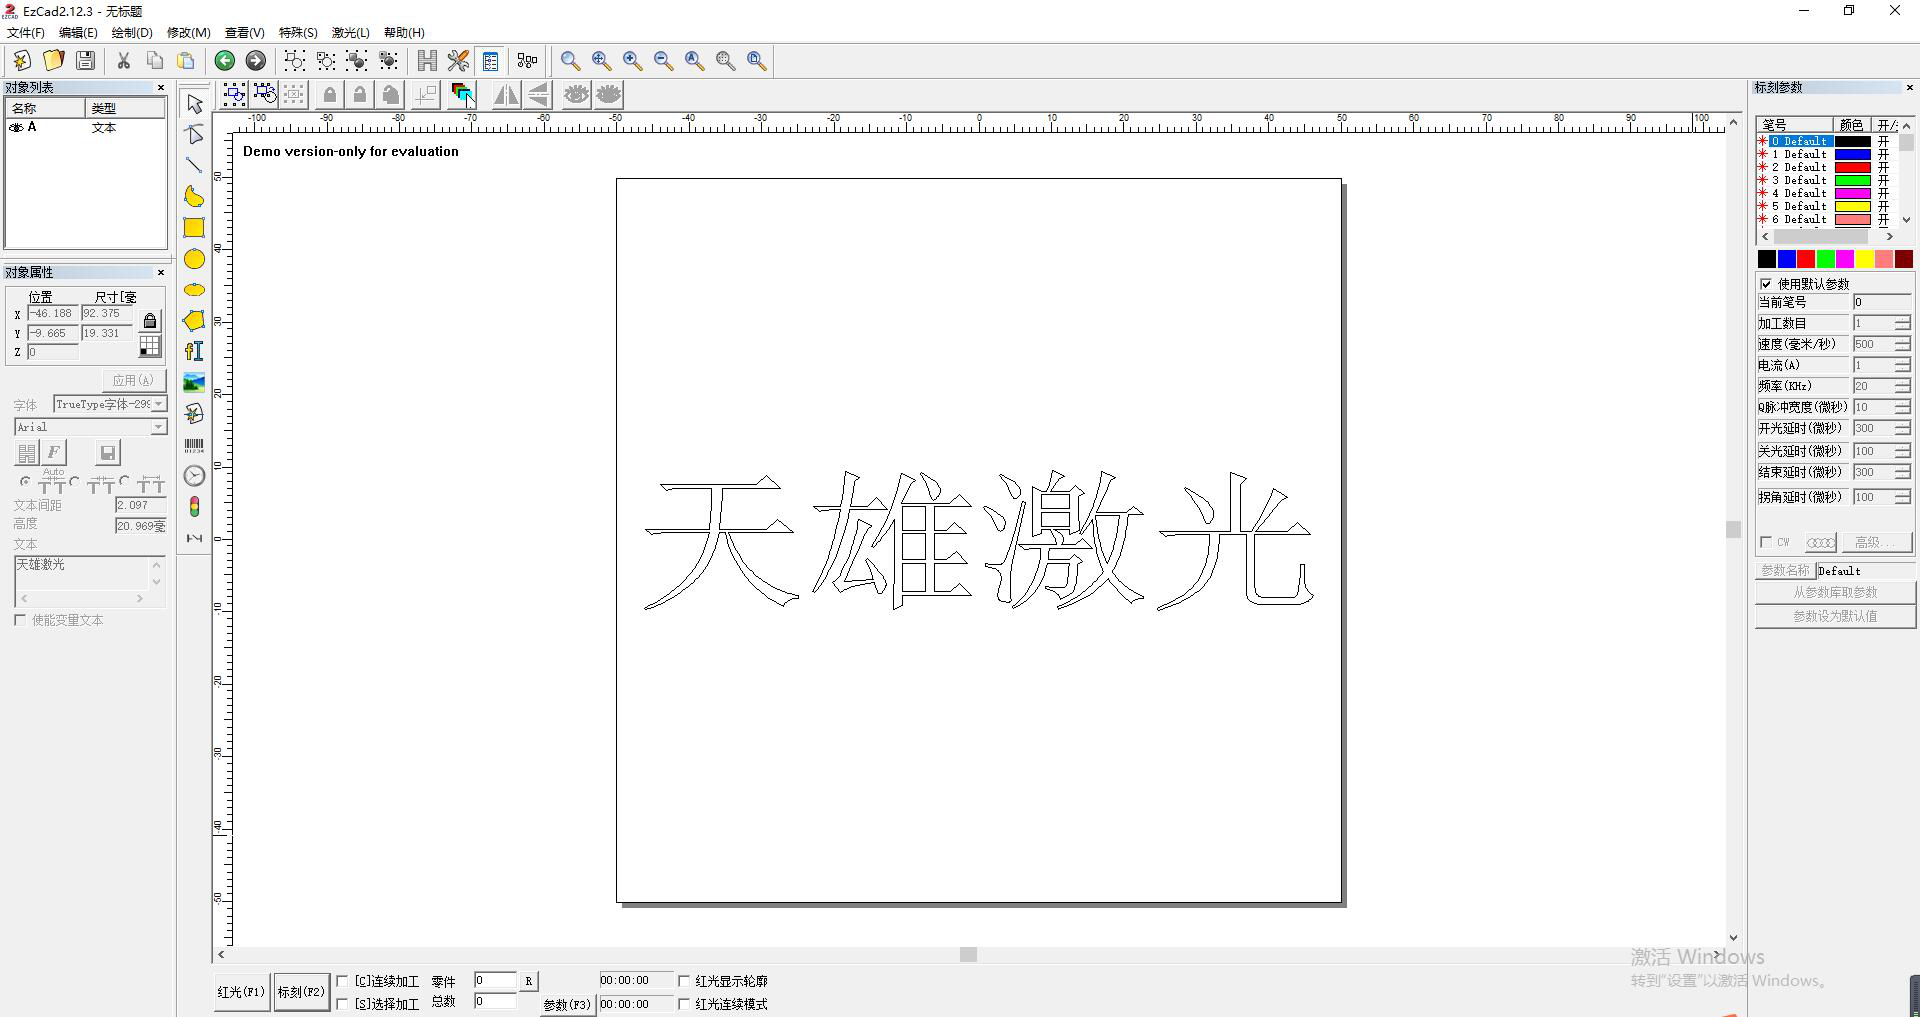Open the TrueType font type dropdown
This screenshot has width=1920, height=1017.
pos(158,404)
